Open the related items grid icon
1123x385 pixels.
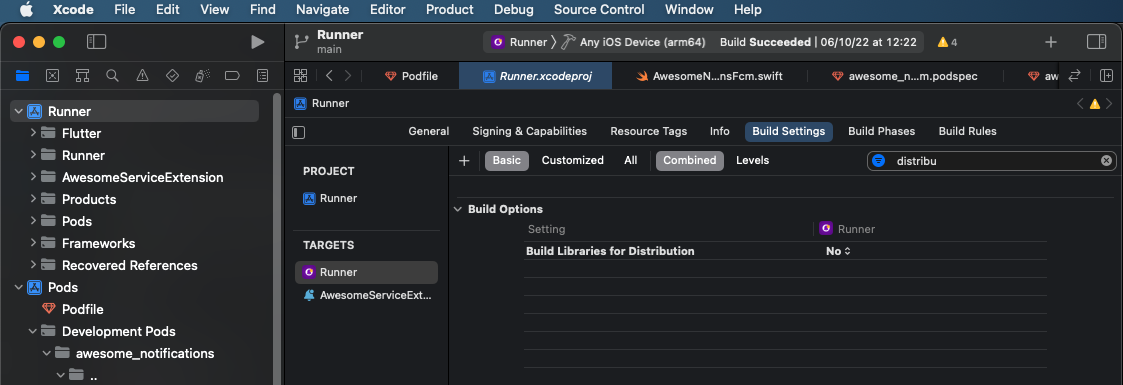301,76
